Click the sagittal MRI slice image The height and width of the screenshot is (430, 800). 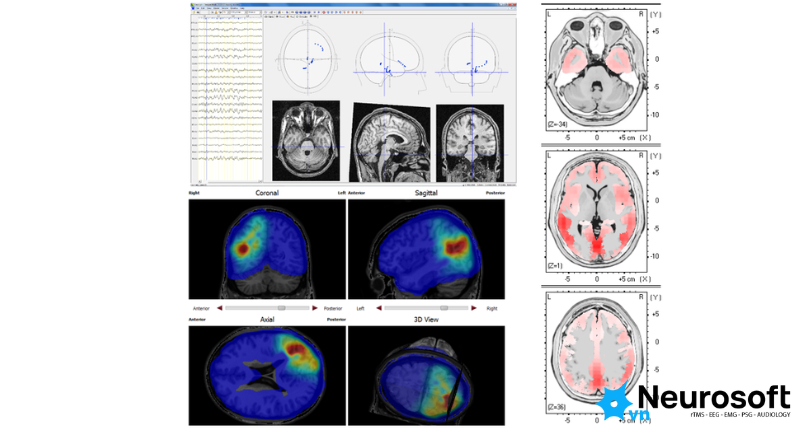[390, 142]
